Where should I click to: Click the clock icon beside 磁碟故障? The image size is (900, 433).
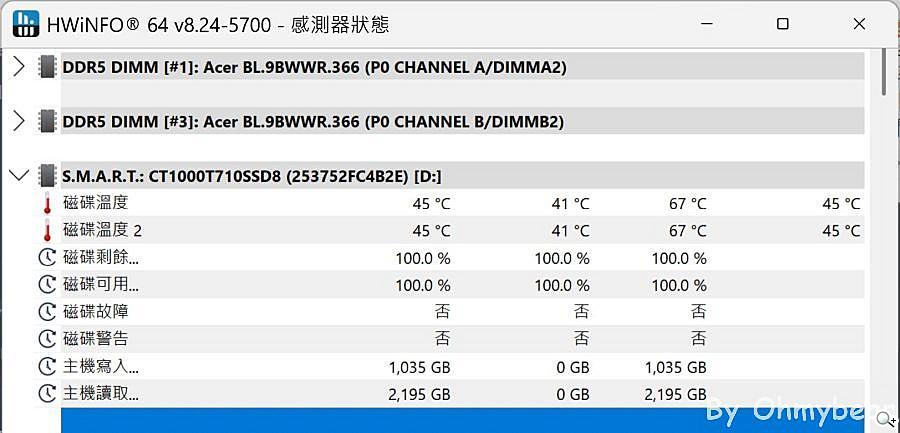click(x=47, y=312)
